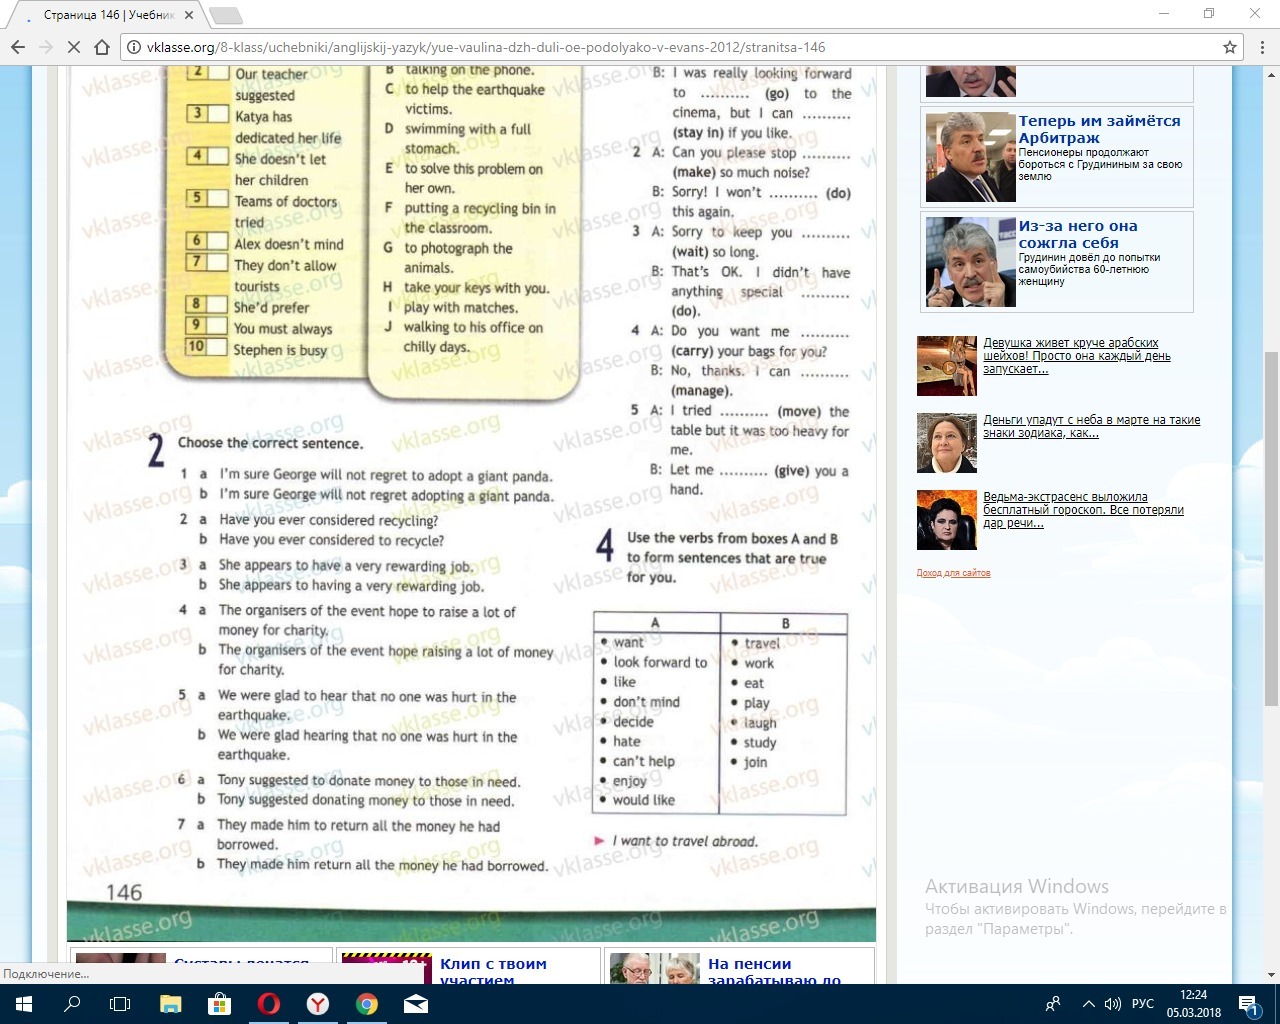The width and height of the screenshot is (1280, 1024).
Task: Stop the page from loading
Action: pos(74,47)
